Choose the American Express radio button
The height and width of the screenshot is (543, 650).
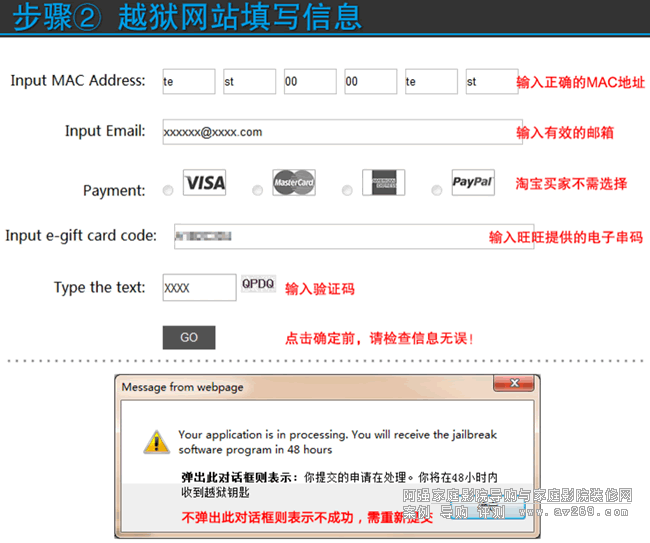pyautogui.click(x=346, y=190)
